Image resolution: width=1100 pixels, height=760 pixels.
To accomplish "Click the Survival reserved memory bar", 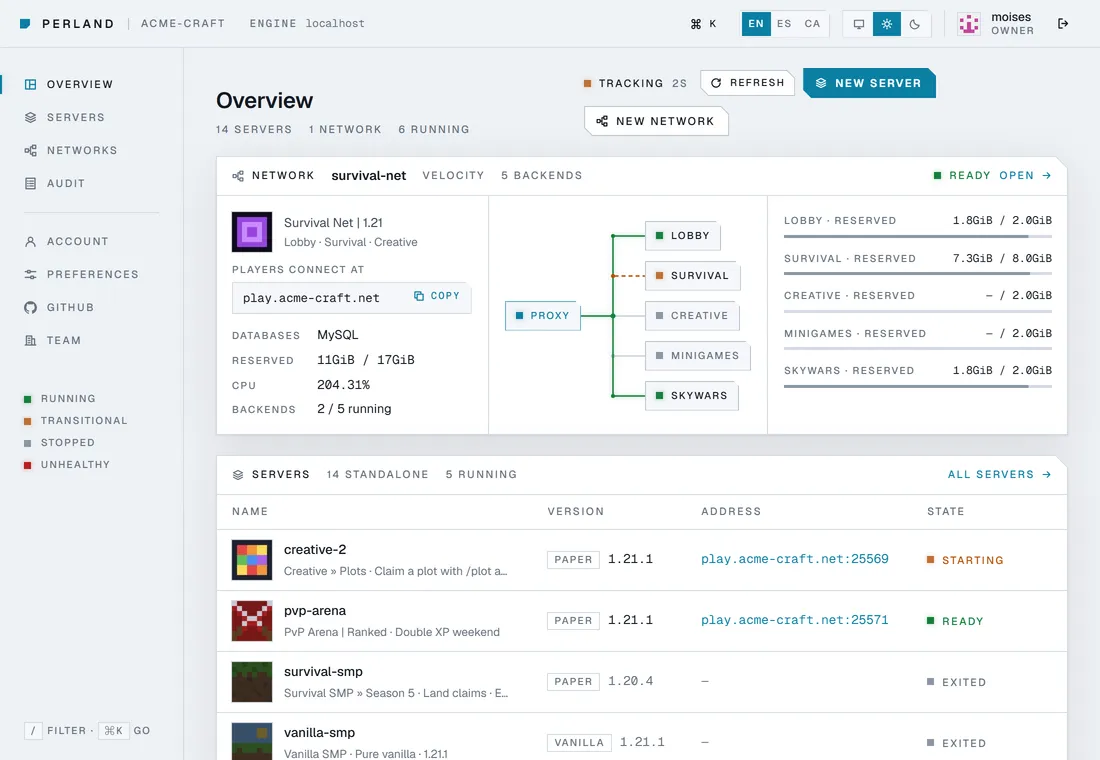I will coord(918,274).
